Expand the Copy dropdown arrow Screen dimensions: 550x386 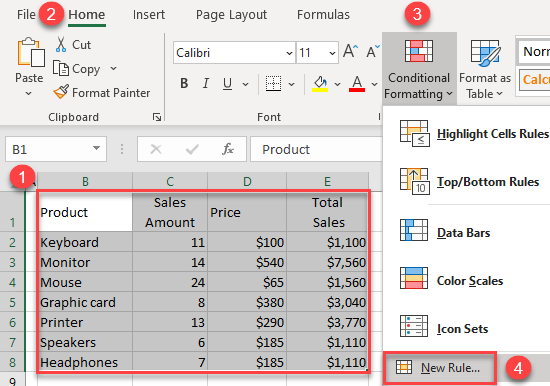point(113,68)
